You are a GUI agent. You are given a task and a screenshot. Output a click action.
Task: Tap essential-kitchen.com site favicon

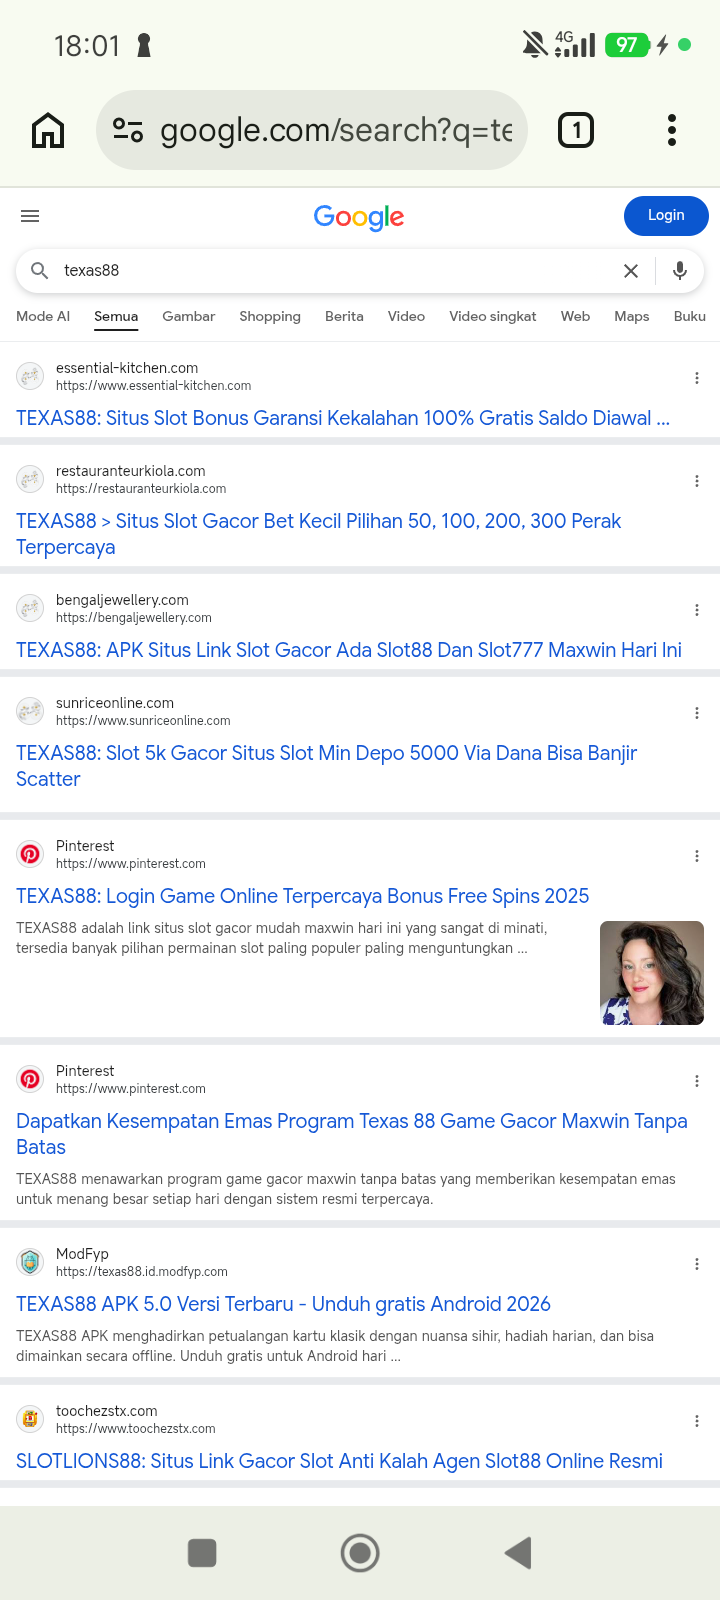click(30, 376)
